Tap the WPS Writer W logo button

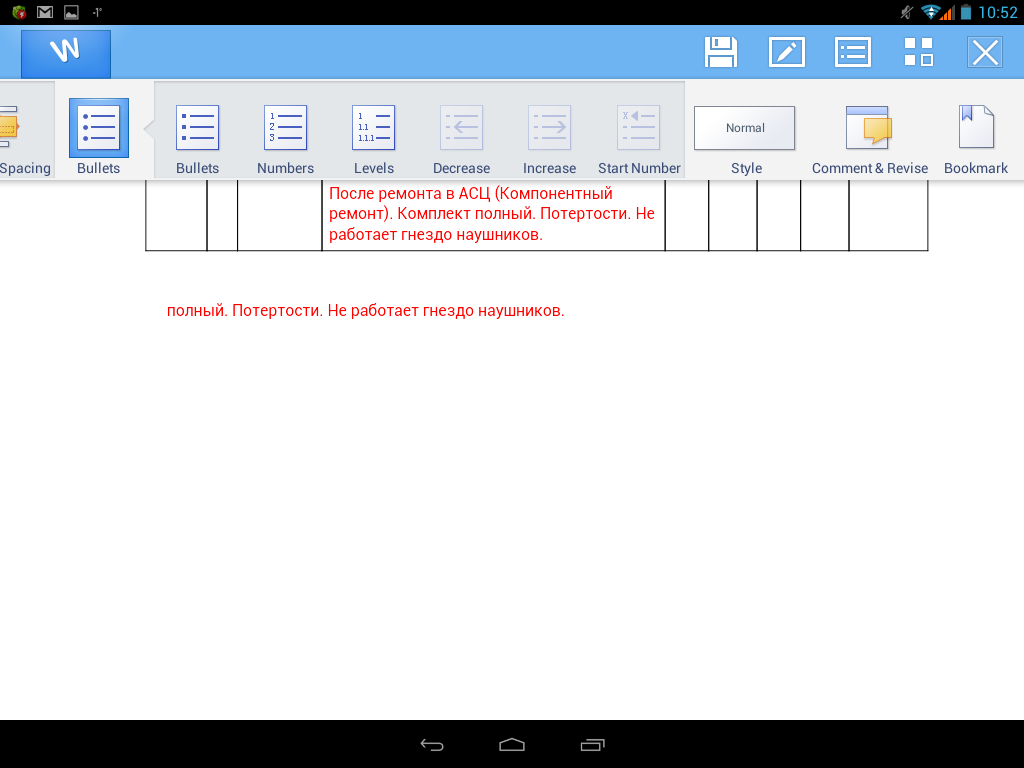(x=66, y=54)
